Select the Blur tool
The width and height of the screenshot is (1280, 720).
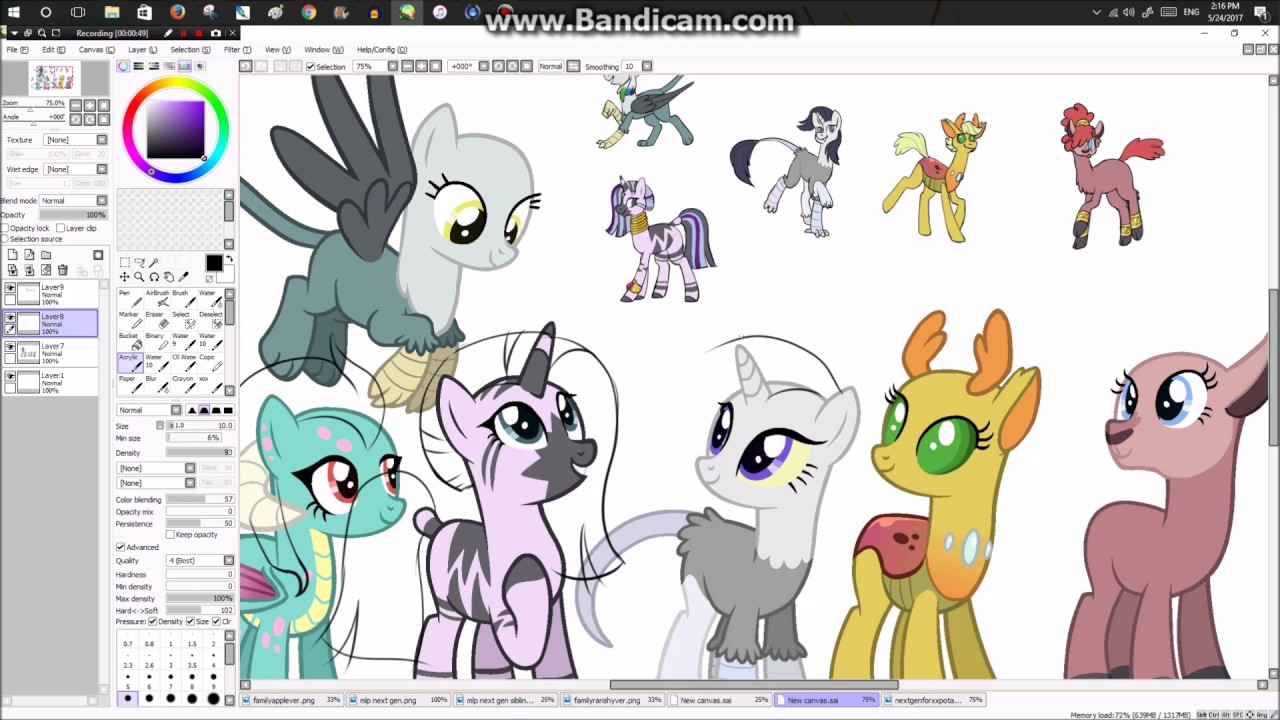156,383
